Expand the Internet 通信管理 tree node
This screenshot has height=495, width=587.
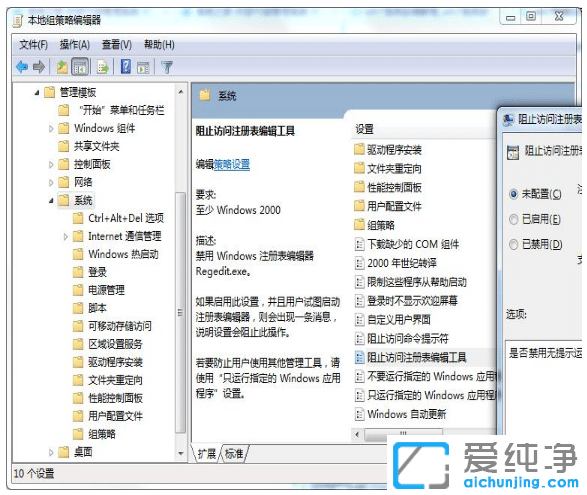tap(65, 237)
